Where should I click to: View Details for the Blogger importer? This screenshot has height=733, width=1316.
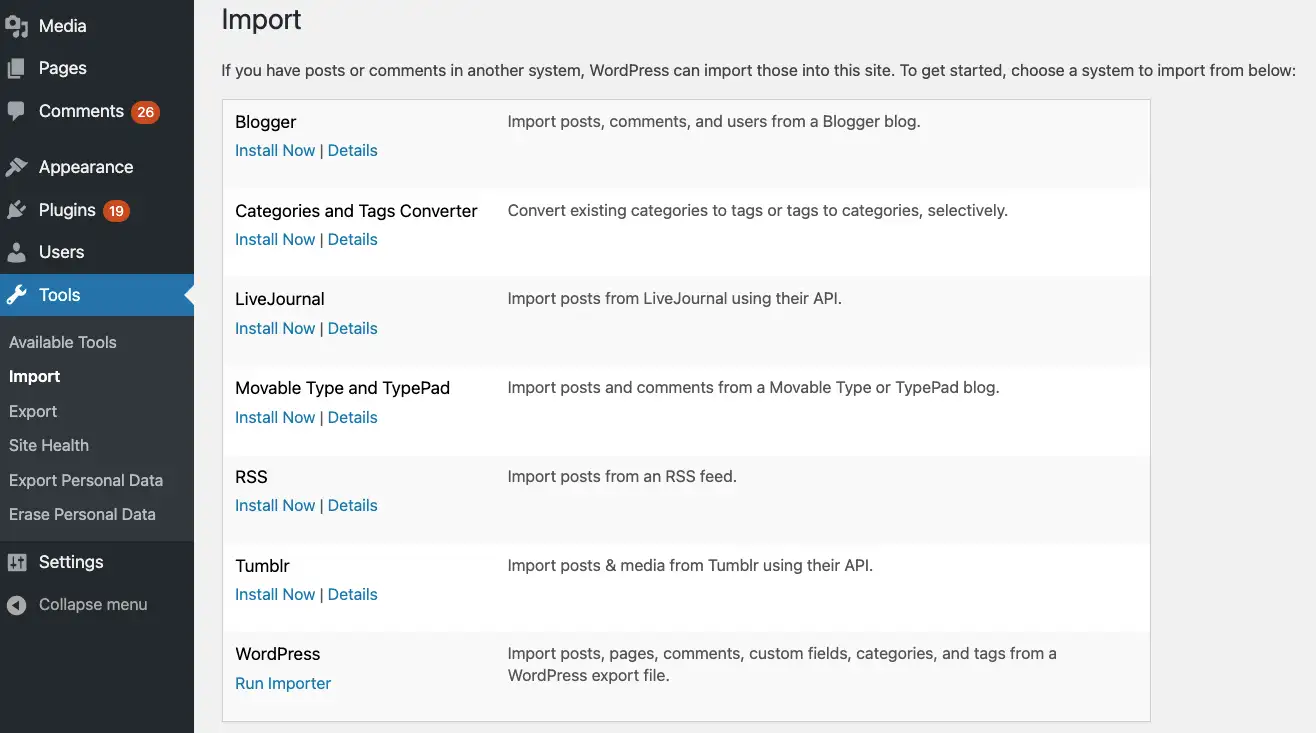click(x=353, y=151)
